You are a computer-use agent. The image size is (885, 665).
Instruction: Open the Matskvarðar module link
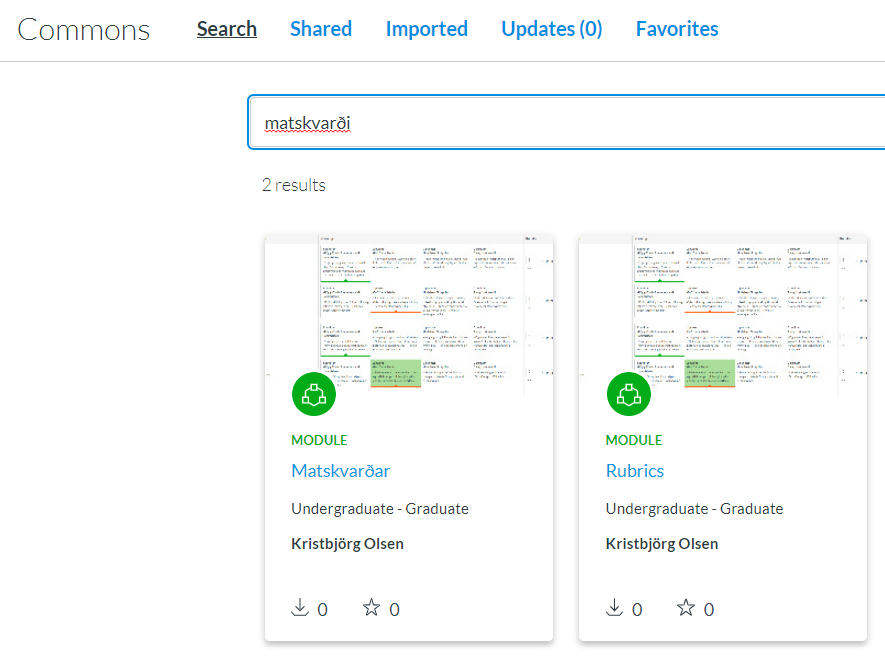[x=341, y=471]
